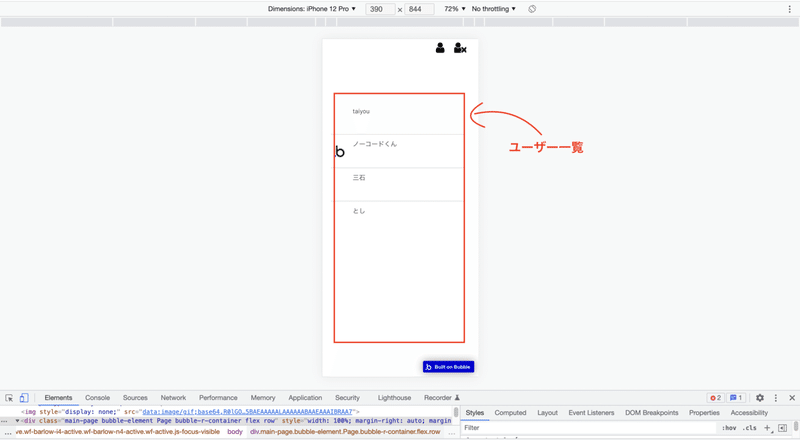Close the DevTools panel
Viewport: 800px width, 440px height.
[x=792, y=398]
